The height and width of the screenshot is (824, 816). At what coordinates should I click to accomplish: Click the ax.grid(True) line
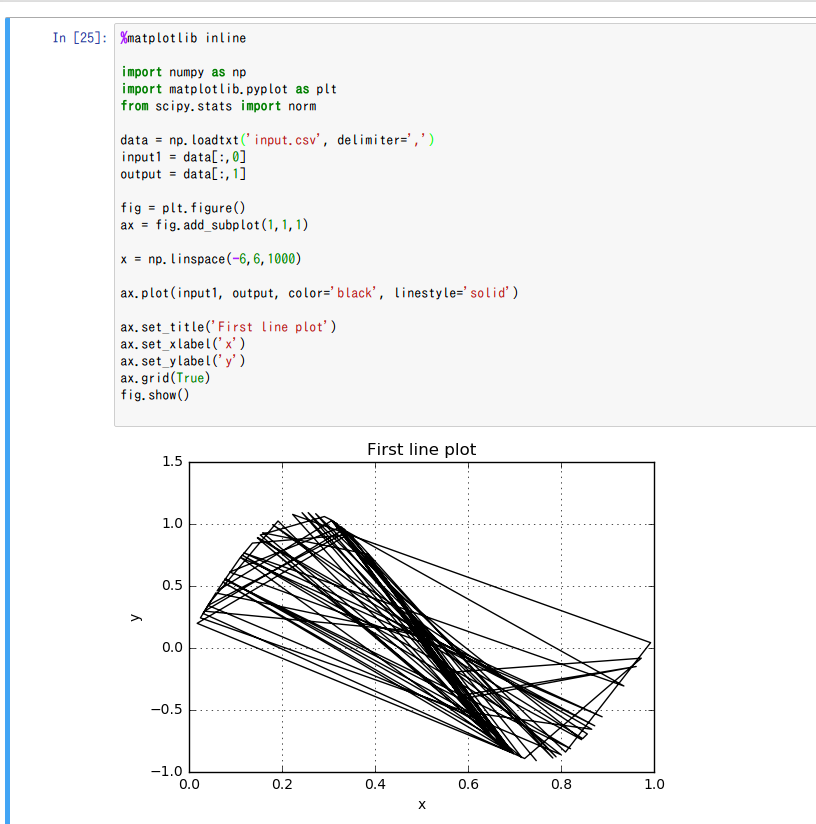165,378
